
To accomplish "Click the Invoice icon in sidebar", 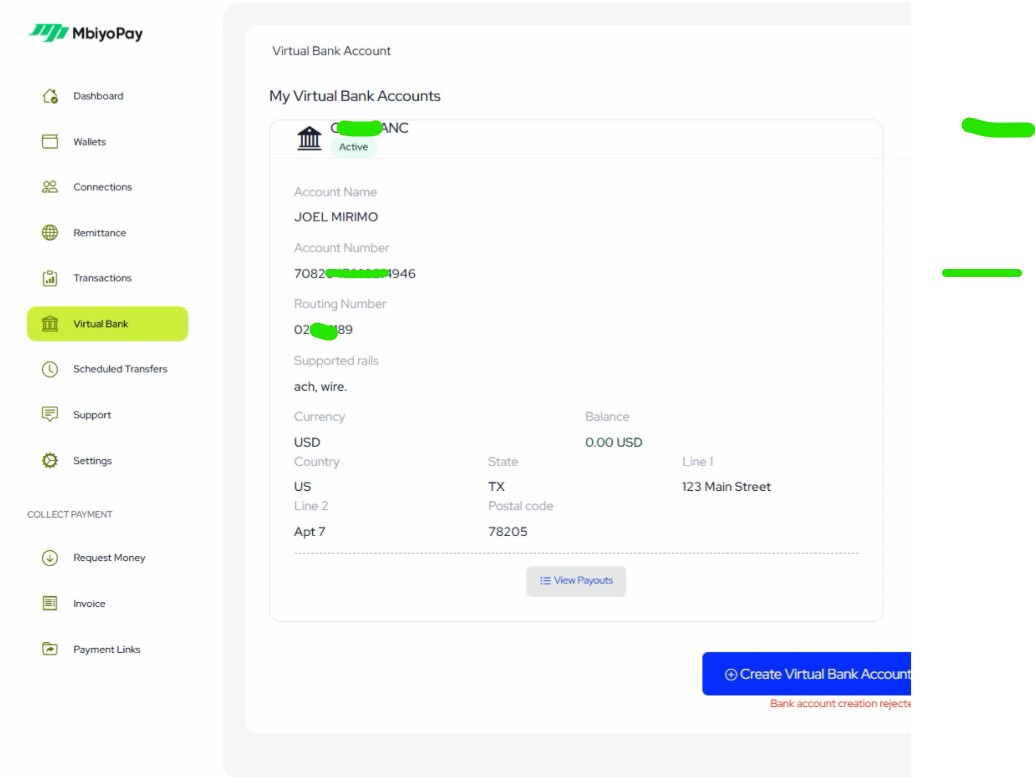I will [50, 604].
